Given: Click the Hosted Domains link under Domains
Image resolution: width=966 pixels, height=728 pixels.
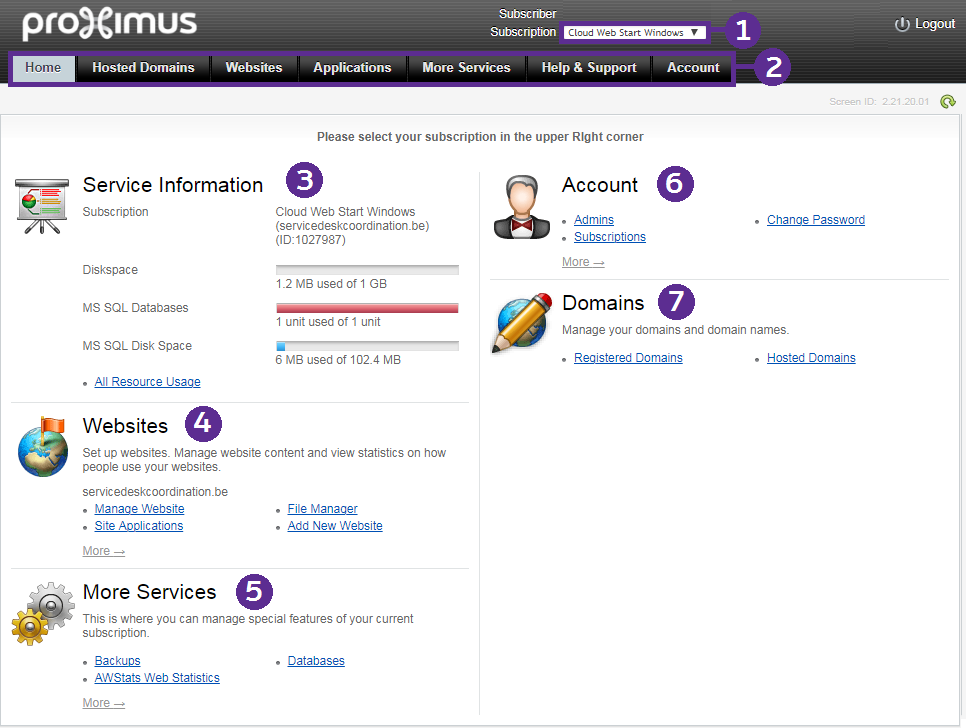Looking at the screenshot, I should pos(811,358).
